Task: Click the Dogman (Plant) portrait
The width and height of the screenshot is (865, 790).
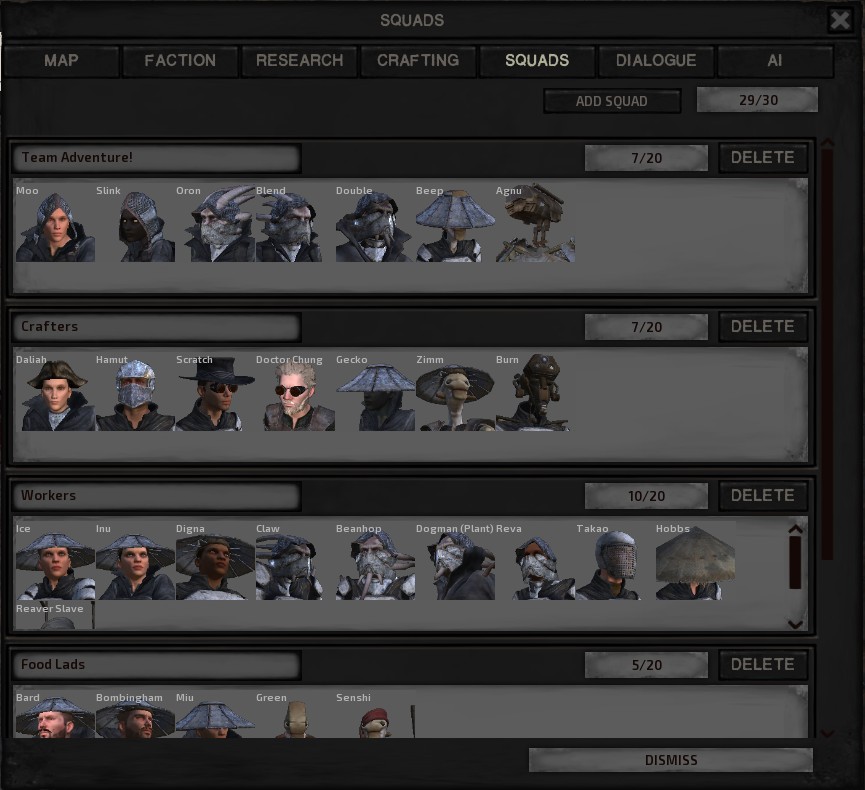Action: (455, 561)
